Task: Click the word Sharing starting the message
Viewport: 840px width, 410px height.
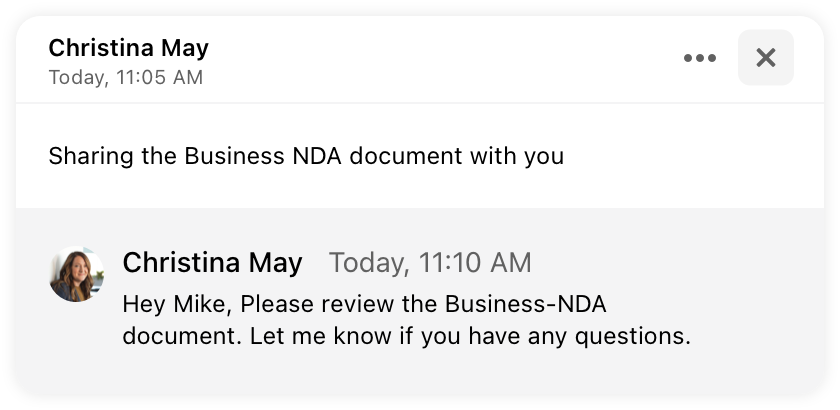Action: (91, 156)
